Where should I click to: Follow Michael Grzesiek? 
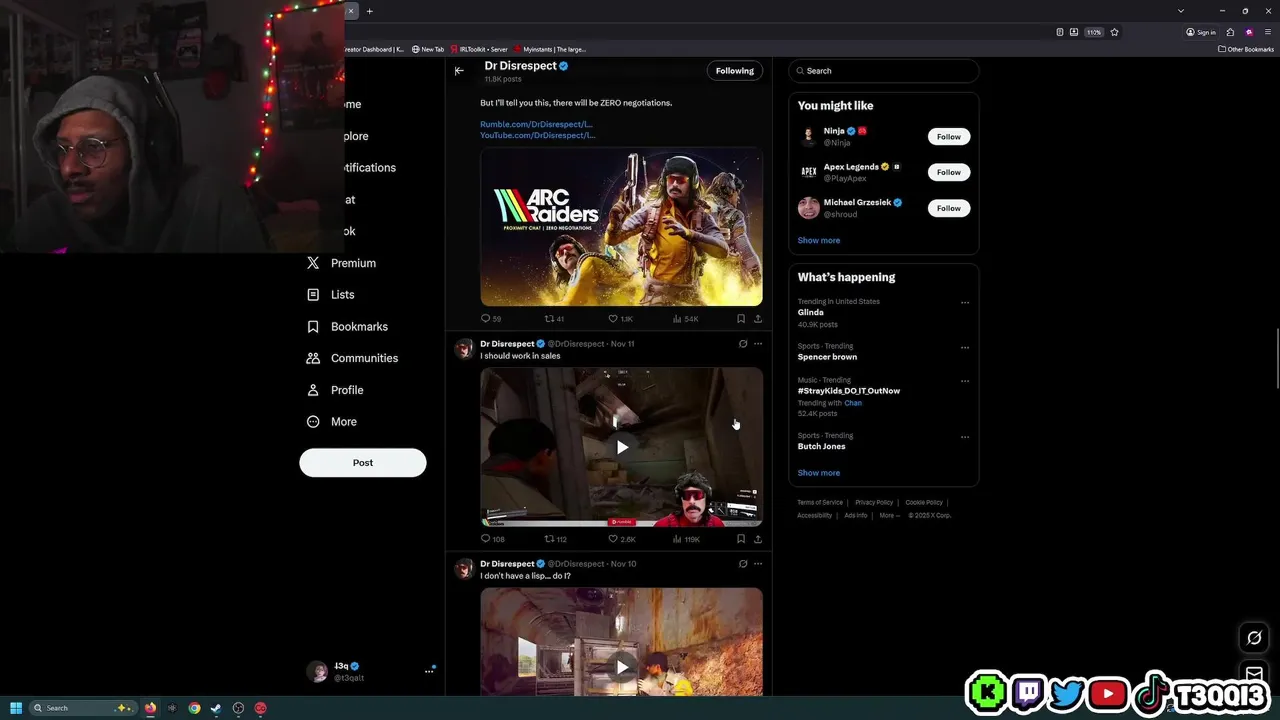pyautogui.click(x=948, y=208)
